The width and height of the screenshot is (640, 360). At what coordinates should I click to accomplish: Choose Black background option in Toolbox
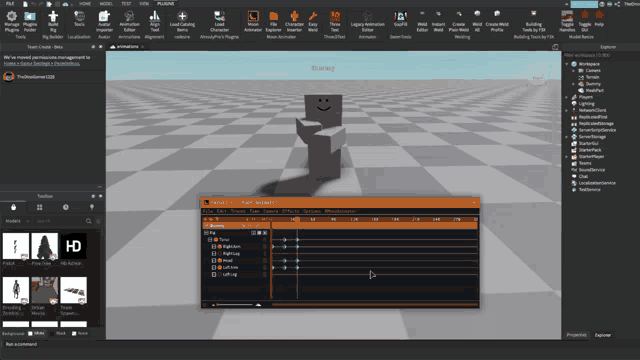52,333
